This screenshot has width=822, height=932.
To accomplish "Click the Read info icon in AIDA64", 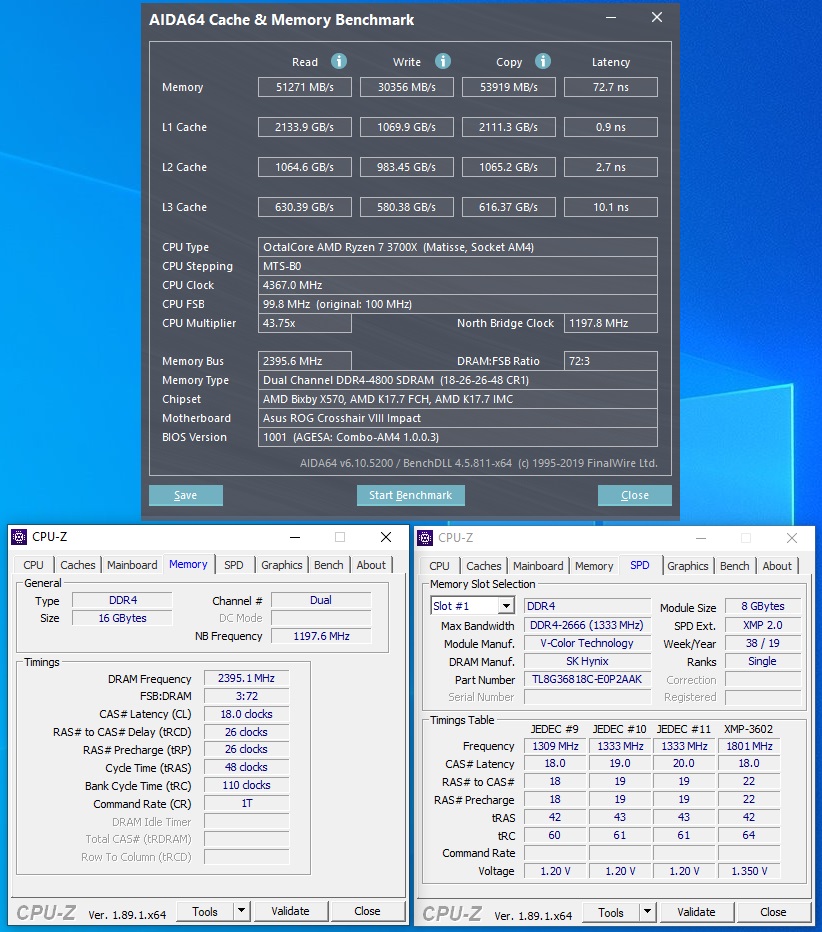I will pyautogui.click(x=339, y=61).
